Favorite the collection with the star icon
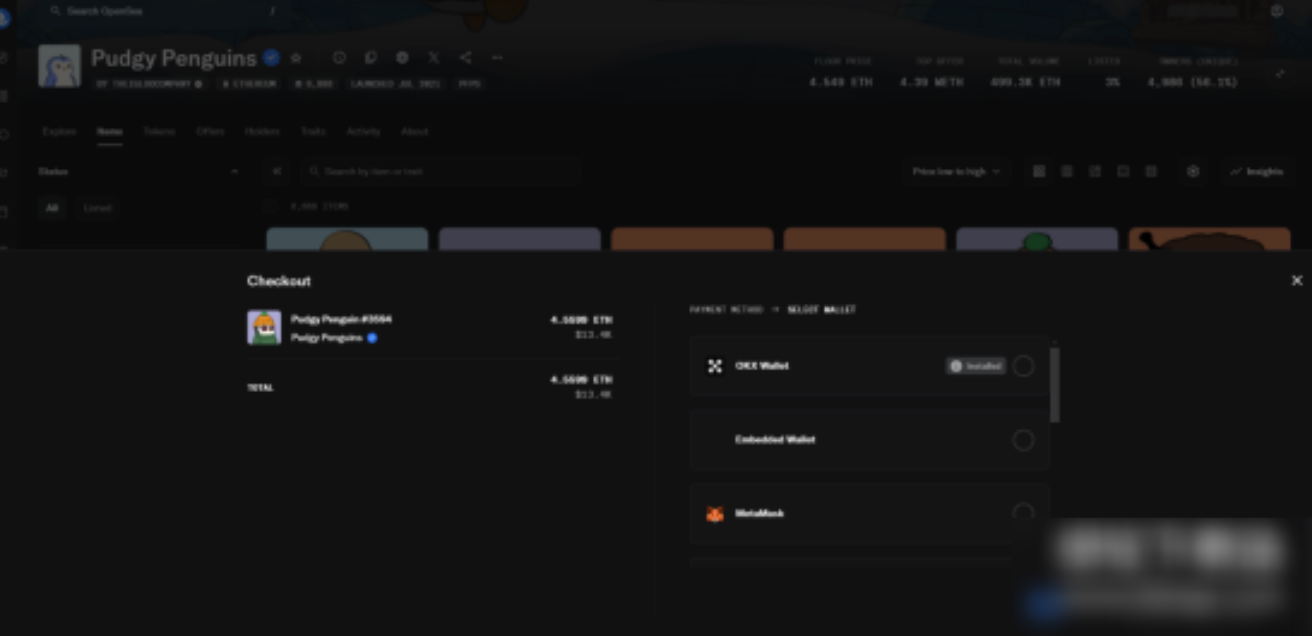 coord(296,58)
